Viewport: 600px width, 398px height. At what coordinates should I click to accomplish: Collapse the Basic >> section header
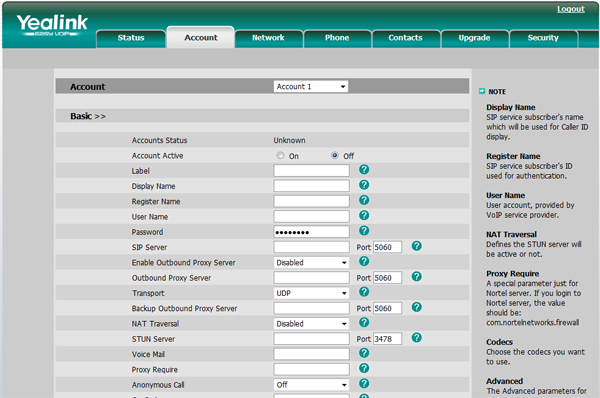click(88, 116)
